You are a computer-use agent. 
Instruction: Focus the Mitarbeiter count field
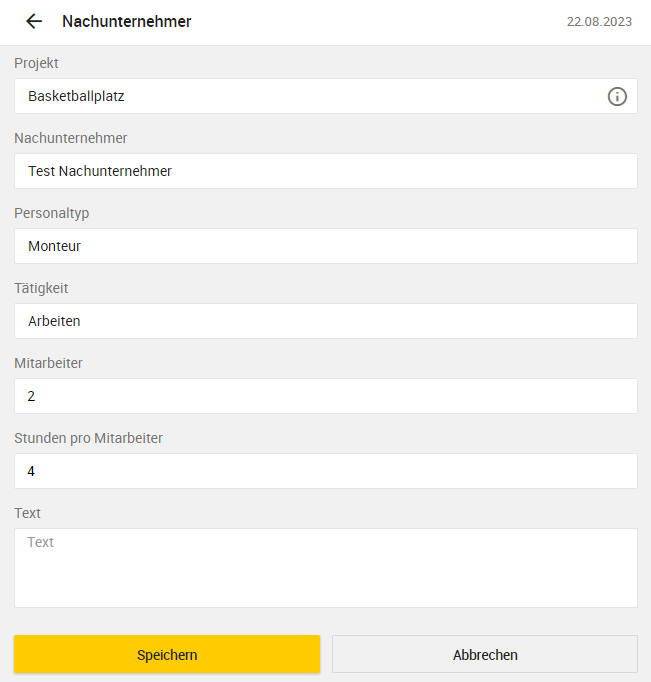coord(326,396)
